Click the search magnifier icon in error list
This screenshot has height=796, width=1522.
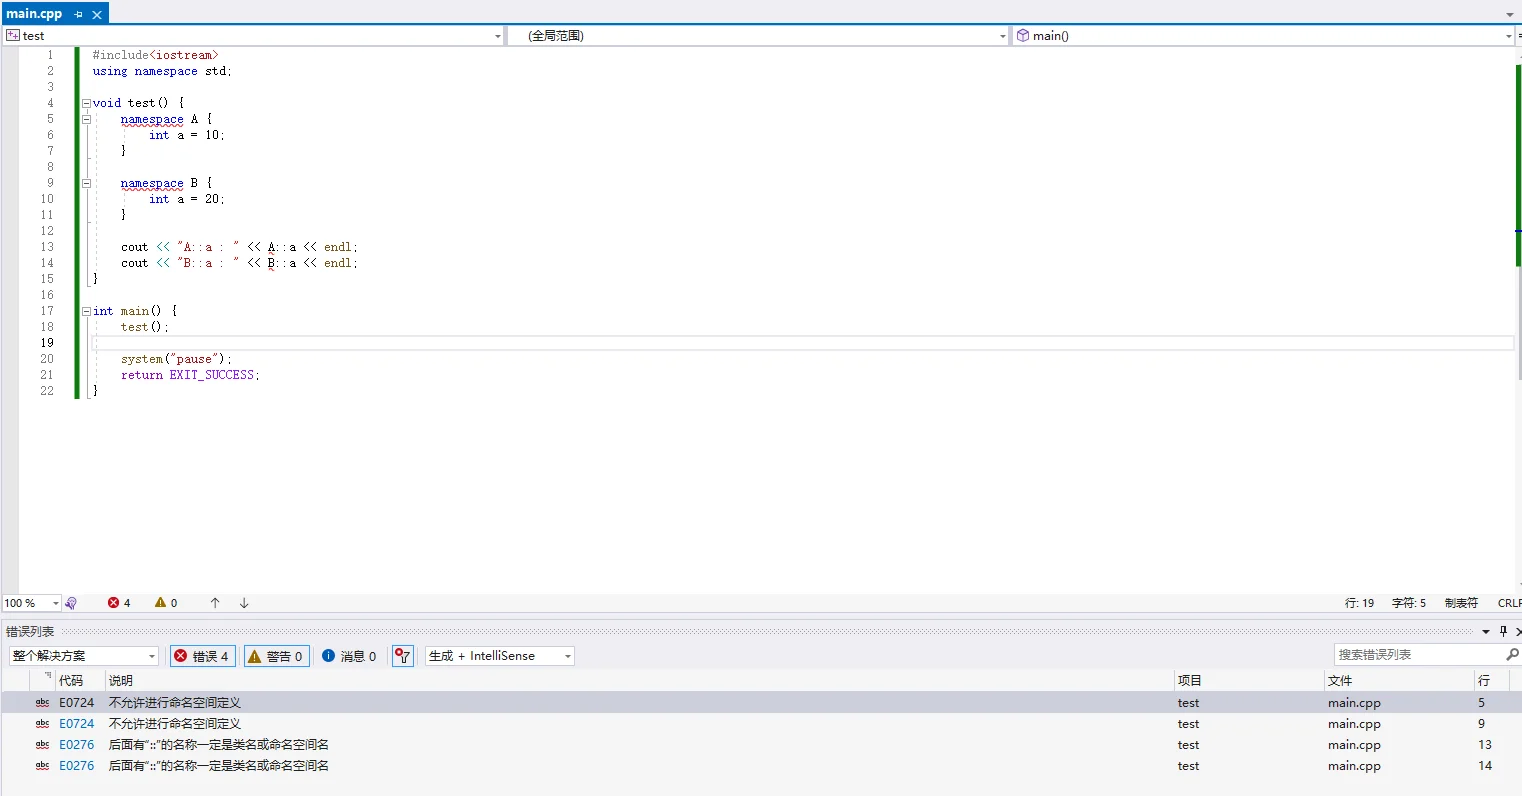(x=1512, y=654)
